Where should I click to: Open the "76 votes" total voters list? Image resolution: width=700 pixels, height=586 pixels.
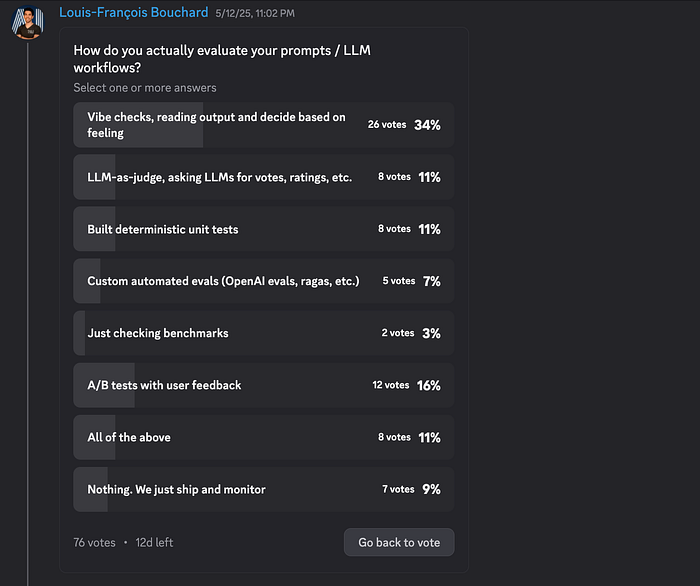[x=94, y=543]
